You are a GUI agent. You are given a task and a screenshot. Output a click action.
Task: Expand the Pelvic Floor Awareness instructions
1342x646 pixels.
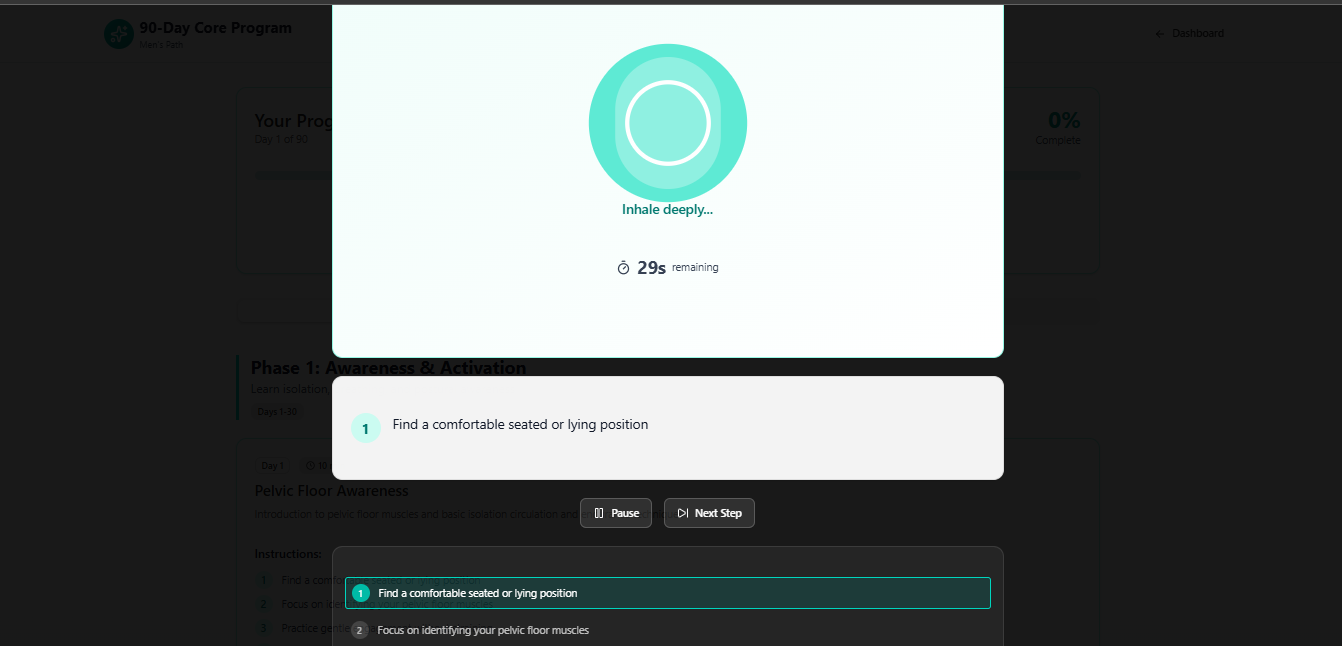pyautogui.click(x=330, y=490)
